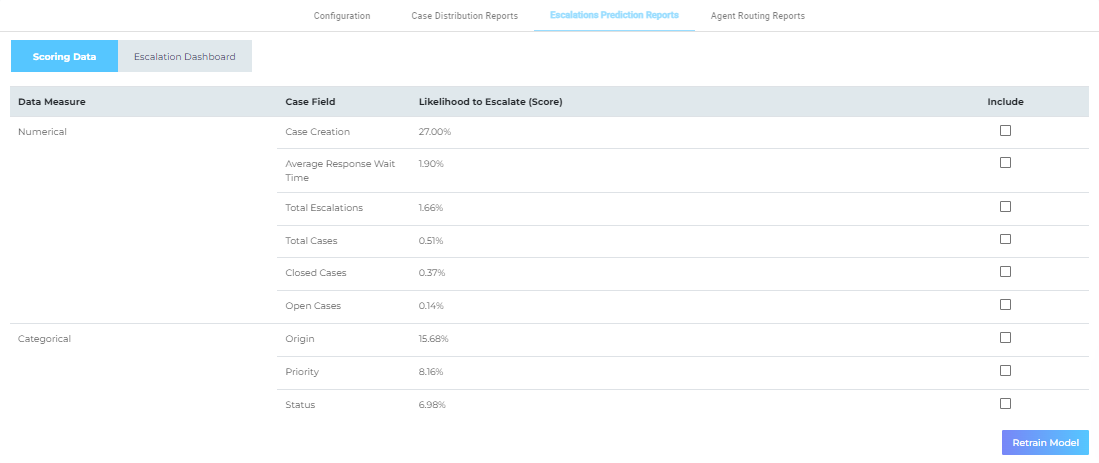Click the Scoring Data button

click(x=64, y=57)
